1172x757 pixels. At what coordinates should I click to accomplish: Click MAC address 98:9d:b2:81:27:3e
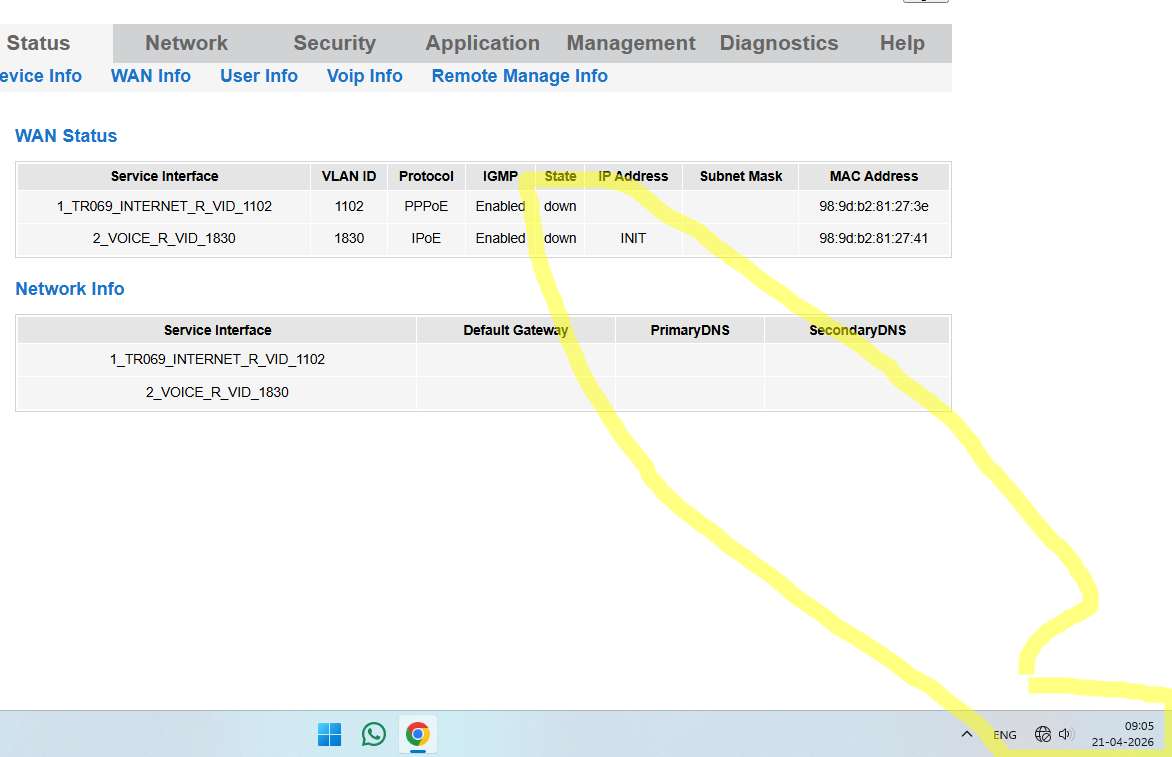coord(874,206)
